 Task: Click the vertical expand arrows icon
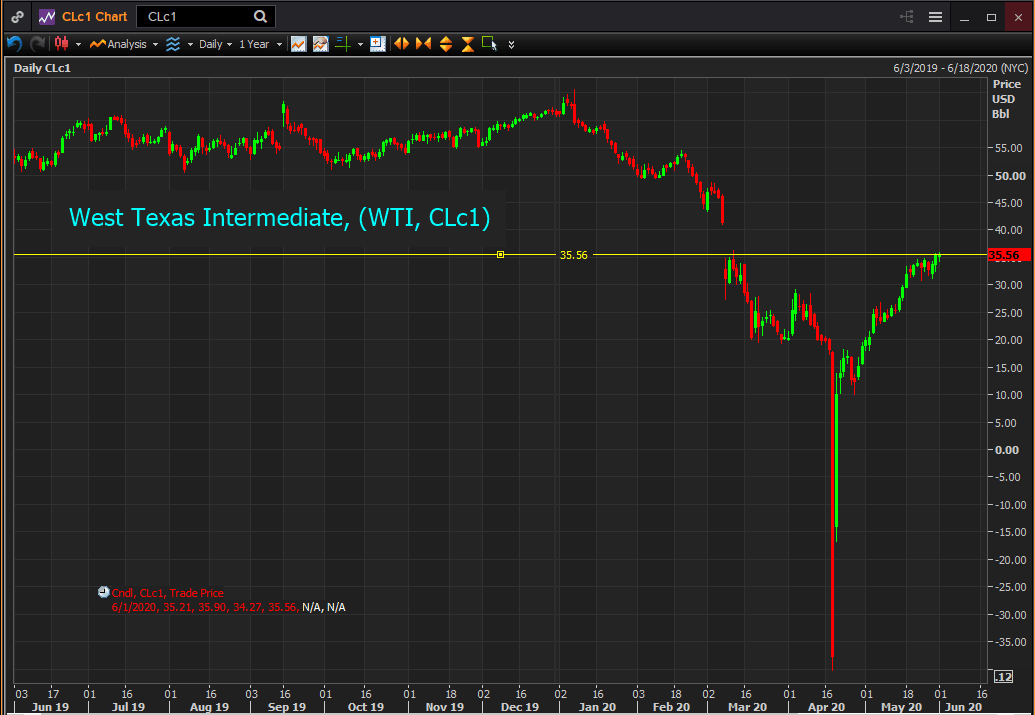point(446,44)
